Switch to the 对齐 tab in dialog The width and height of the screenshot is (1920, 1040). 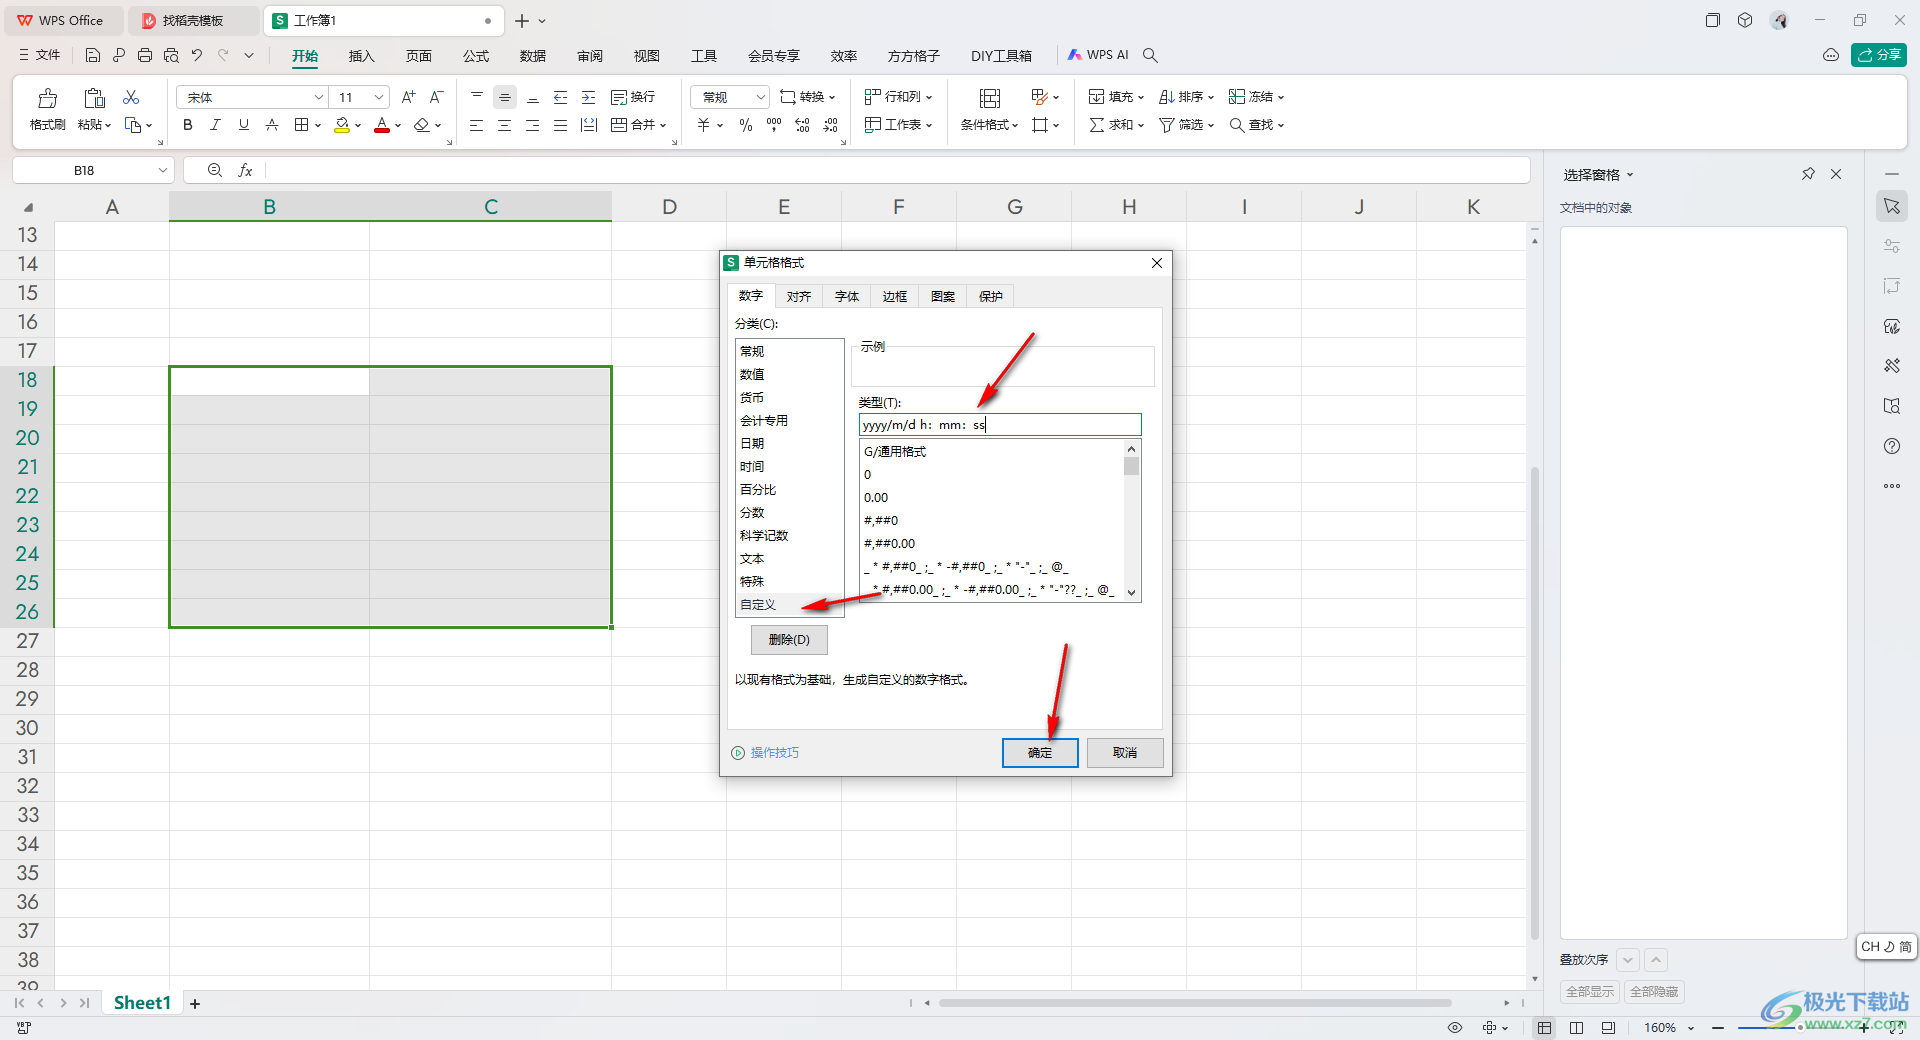(x=798, y=296)
